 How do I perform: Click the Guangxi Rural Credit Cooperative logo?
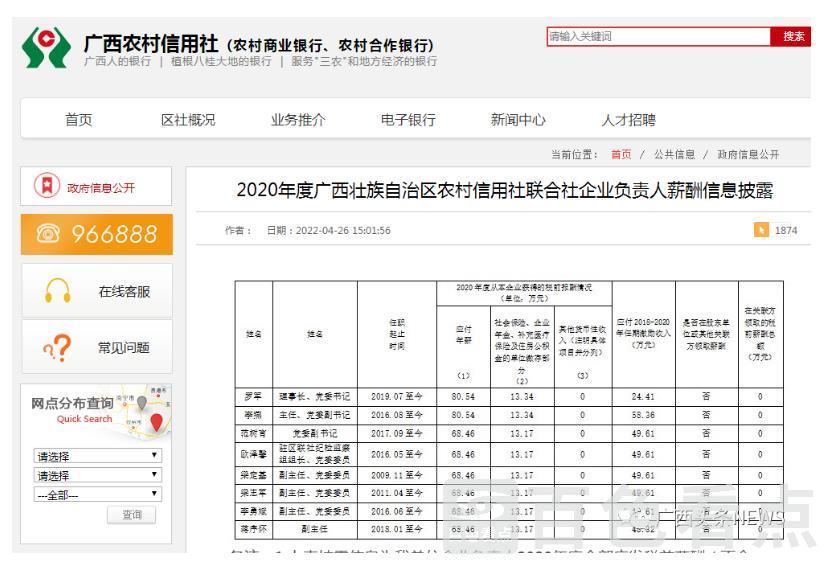46,46
